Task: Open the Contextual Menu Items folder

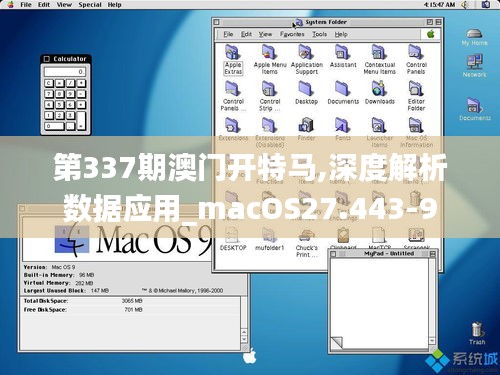Action: [x=379, y=53]
